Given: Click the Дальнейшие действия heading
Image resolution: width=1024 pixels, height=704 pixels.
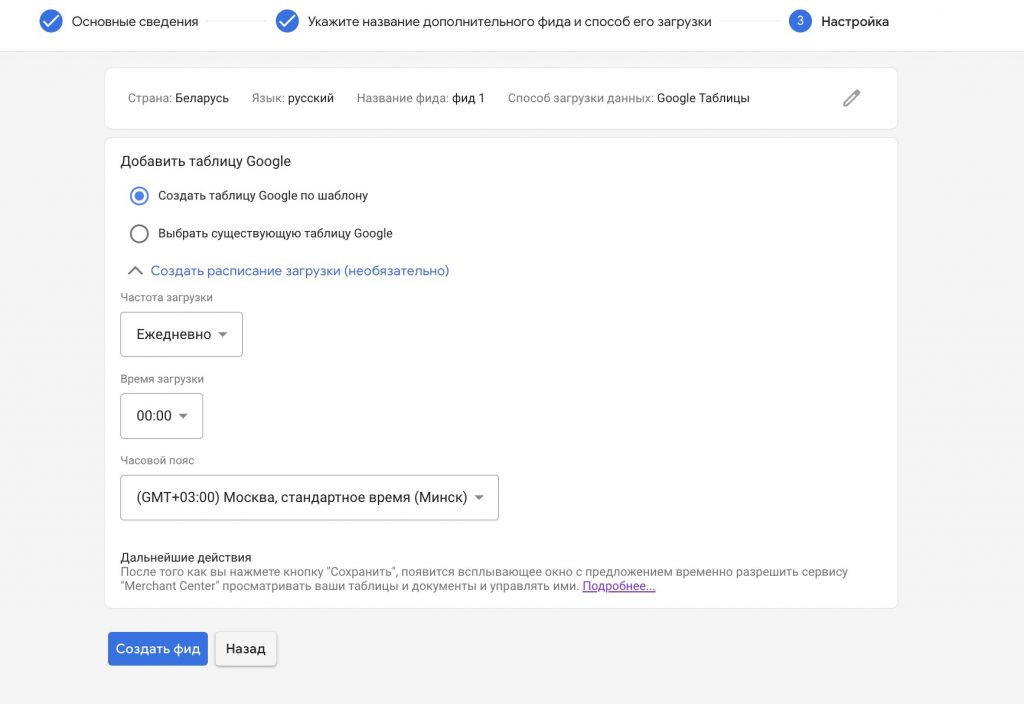Looking at the screenshot, I should (x=185, y=557).
